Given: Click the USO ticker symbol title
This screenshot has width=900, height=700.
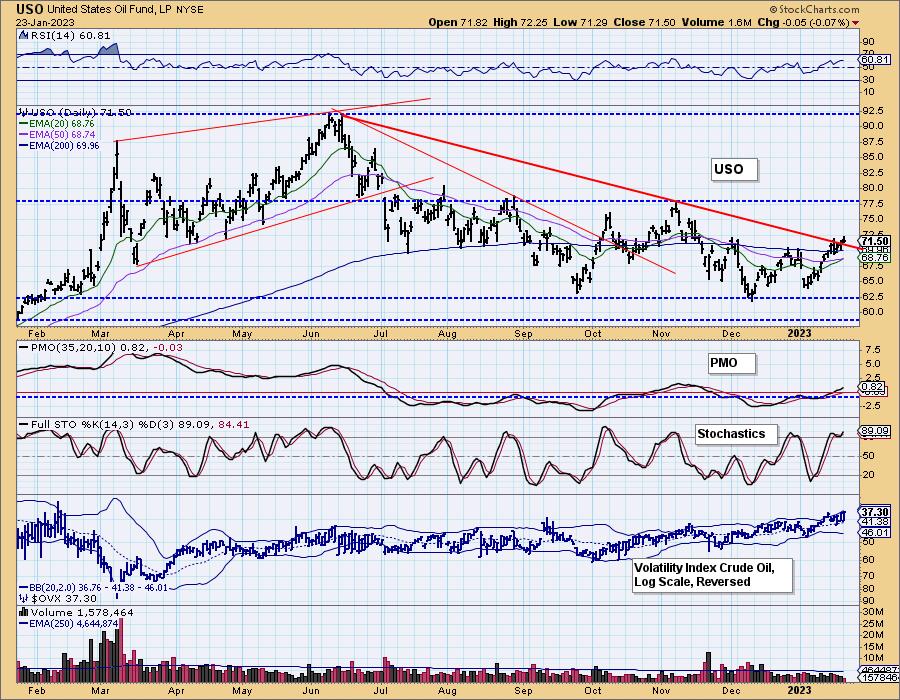Looking at the screenshot, I should 30,9.
